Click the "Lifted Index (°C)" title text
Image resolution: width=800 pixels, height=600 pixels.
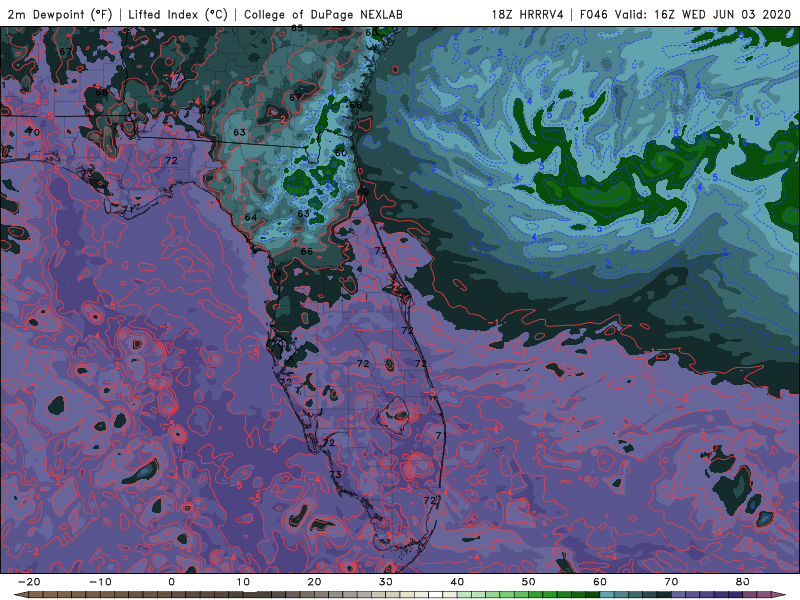178,14
